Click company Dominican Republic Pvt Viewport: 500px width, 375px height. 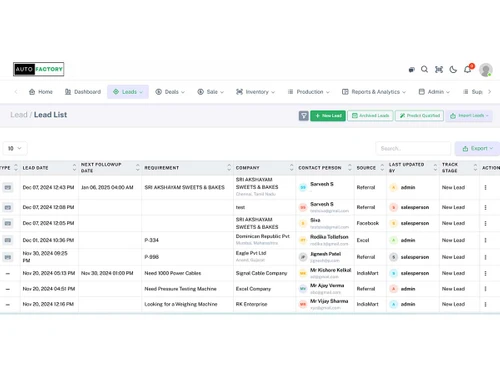coord(263,236)
